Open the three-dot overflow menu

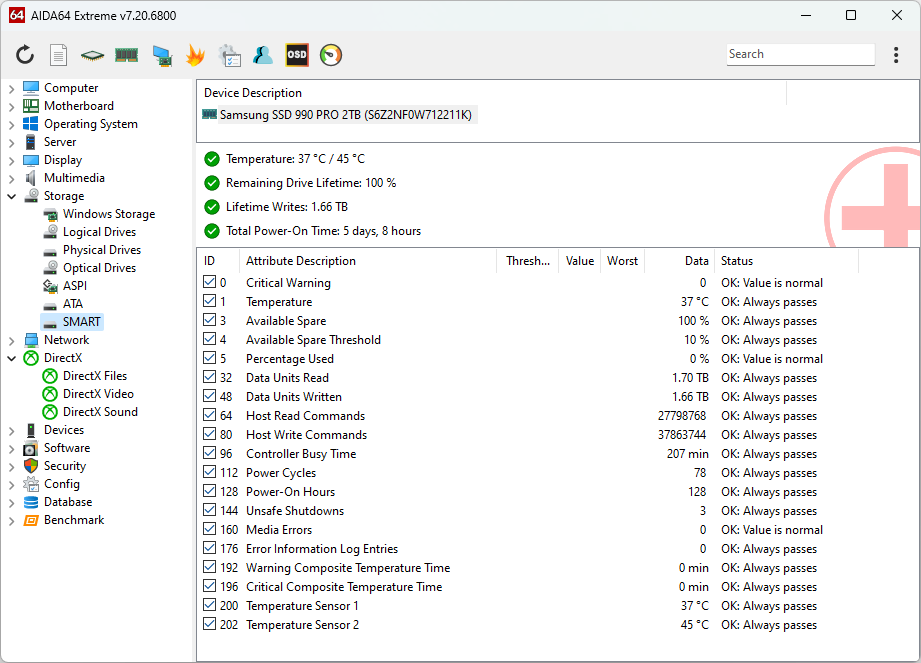click(x=895, y=54)
